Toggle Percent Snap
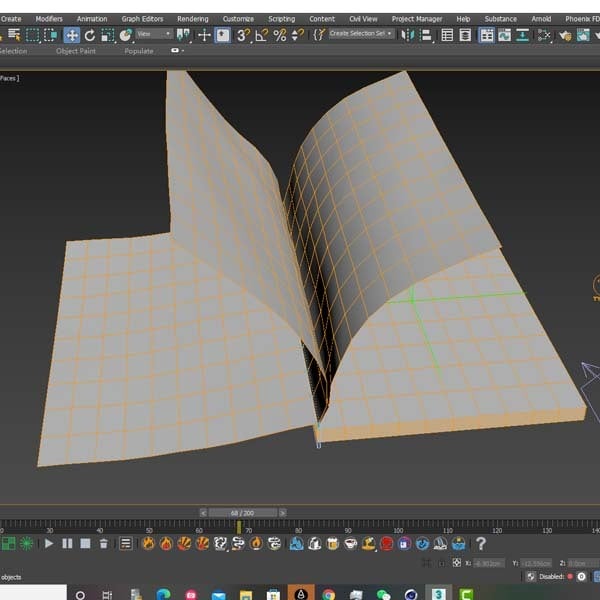Viewport: 600px width, 600px height. tap(280, 35)
